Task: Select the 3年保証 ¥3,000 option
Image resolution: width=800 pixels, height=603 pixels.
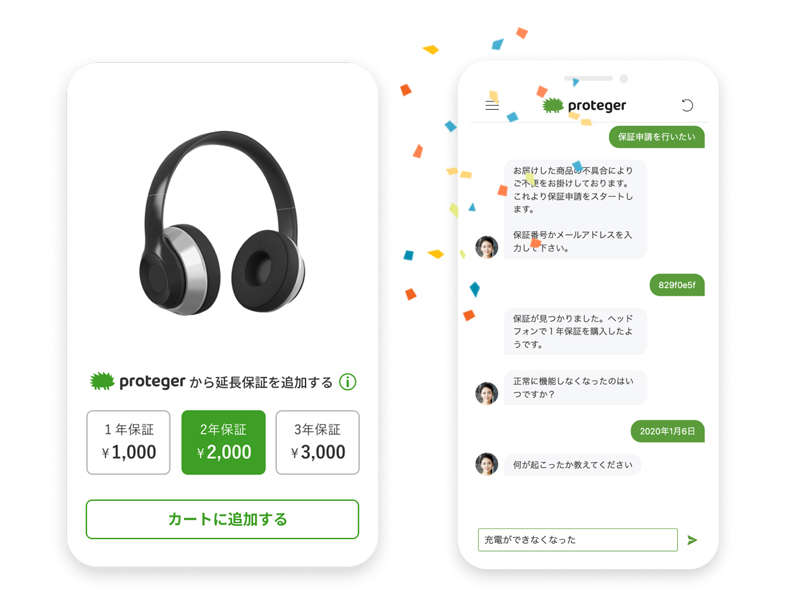Action: tap(318, 442)
